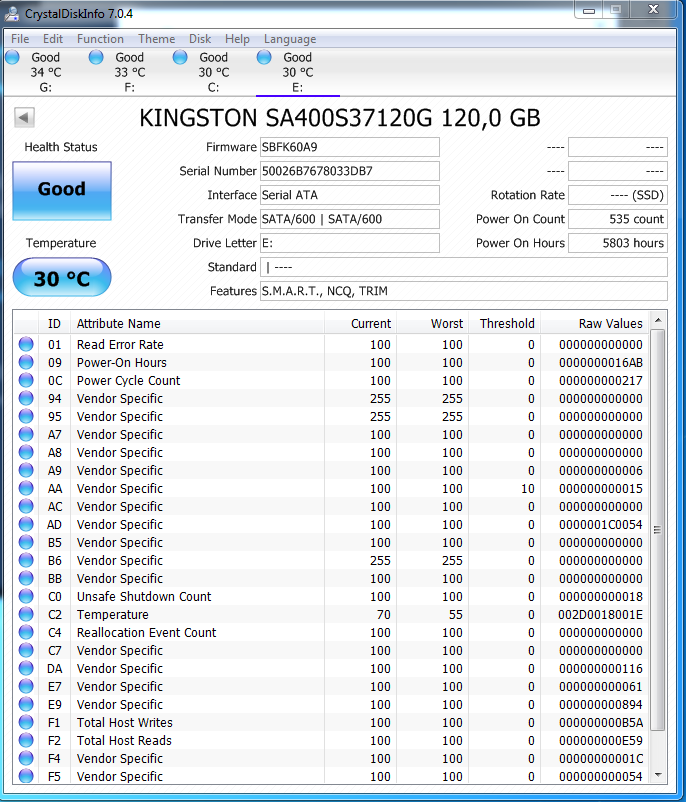Click the 30 °C temperature button
Image resolution: width=686 pixels, height=802 pixels.
click(x=61, y=279)
